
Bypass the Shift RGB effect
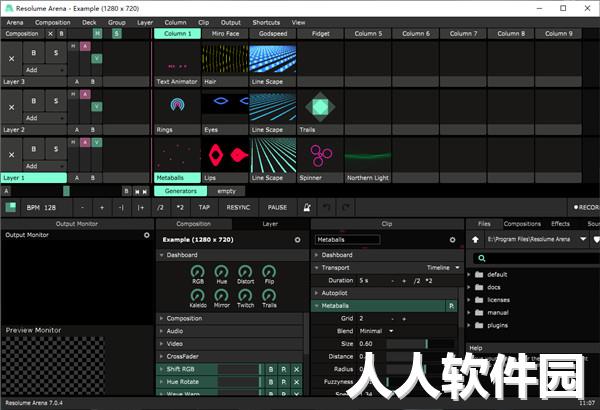pos(271,369)
